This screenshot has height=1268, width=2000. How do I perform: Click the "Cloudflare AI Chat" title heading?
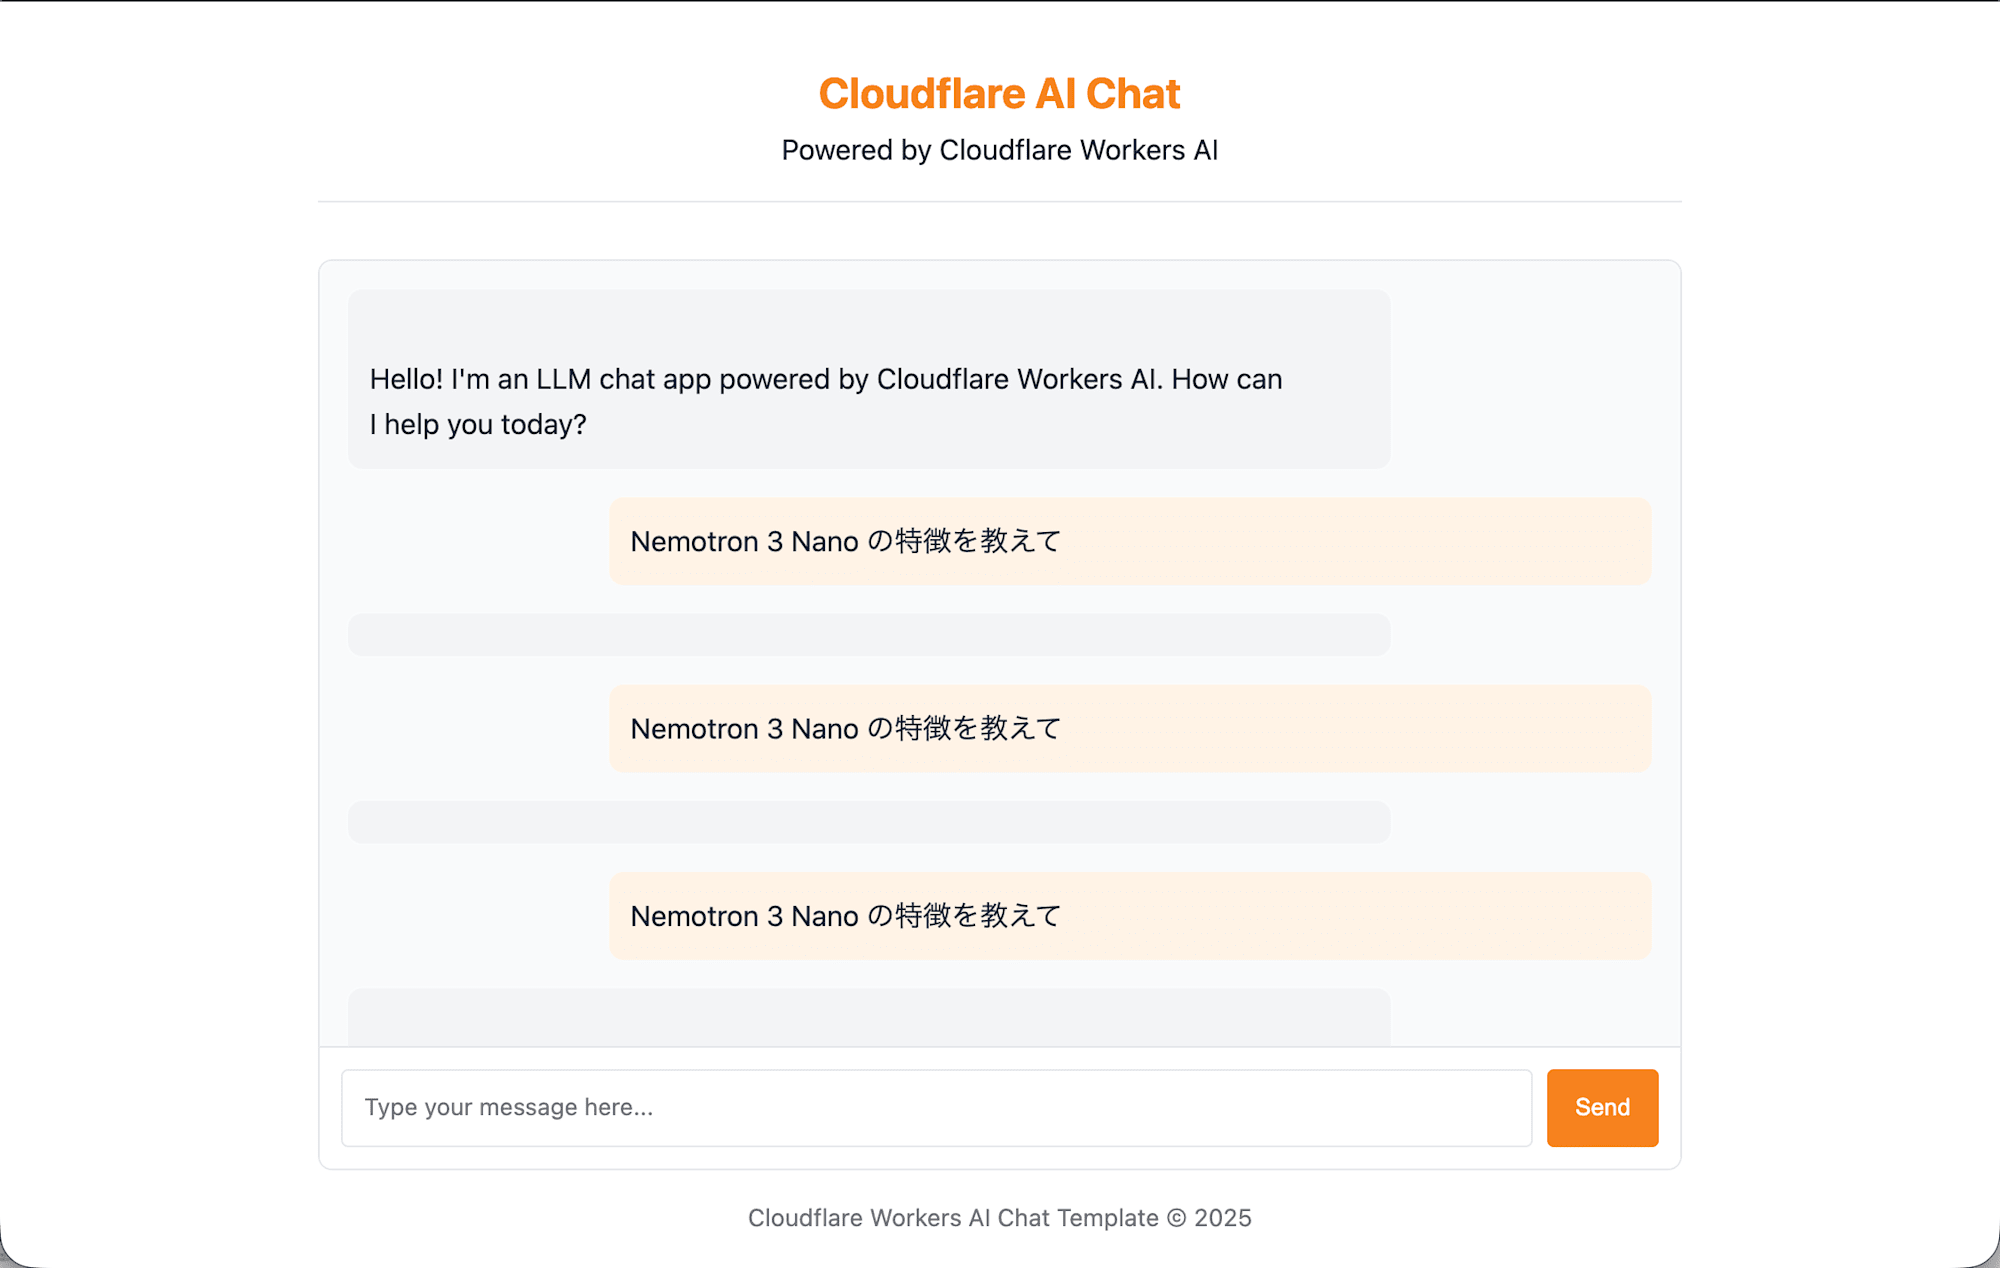point(999,94)
